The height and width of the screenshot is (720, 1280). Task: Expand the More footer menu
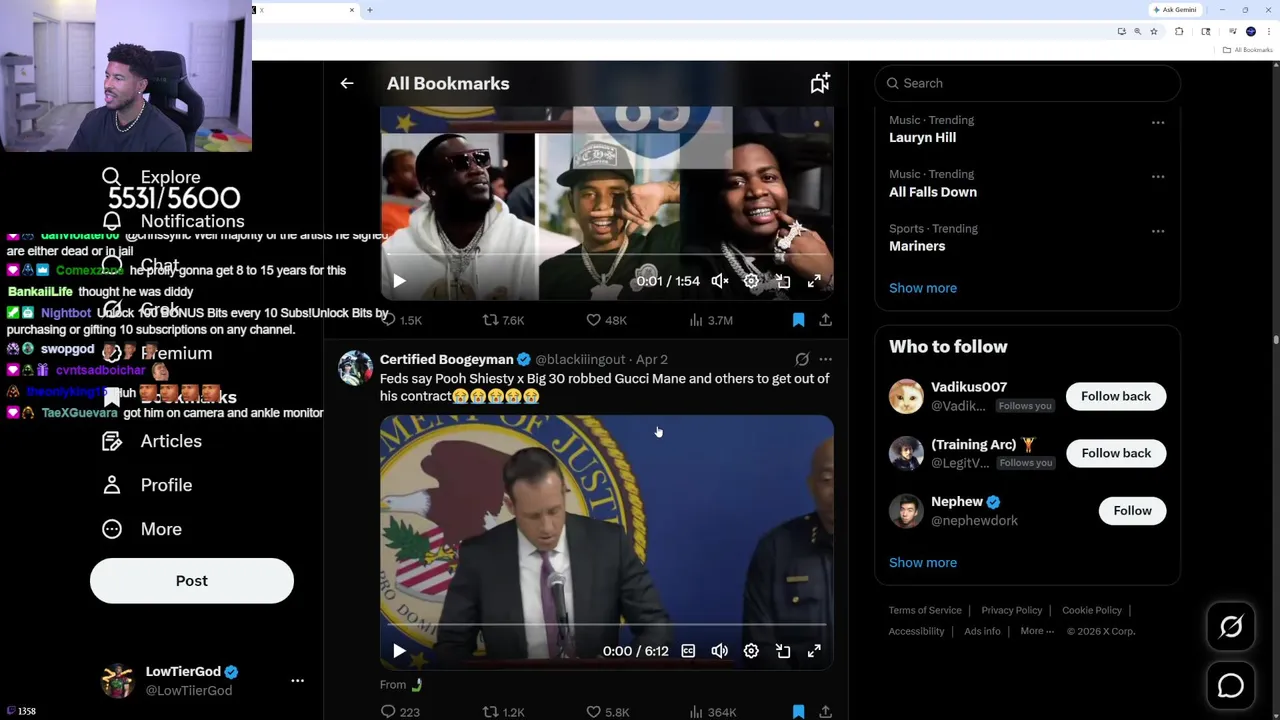pyautogui.click(x=1037, y=631)
